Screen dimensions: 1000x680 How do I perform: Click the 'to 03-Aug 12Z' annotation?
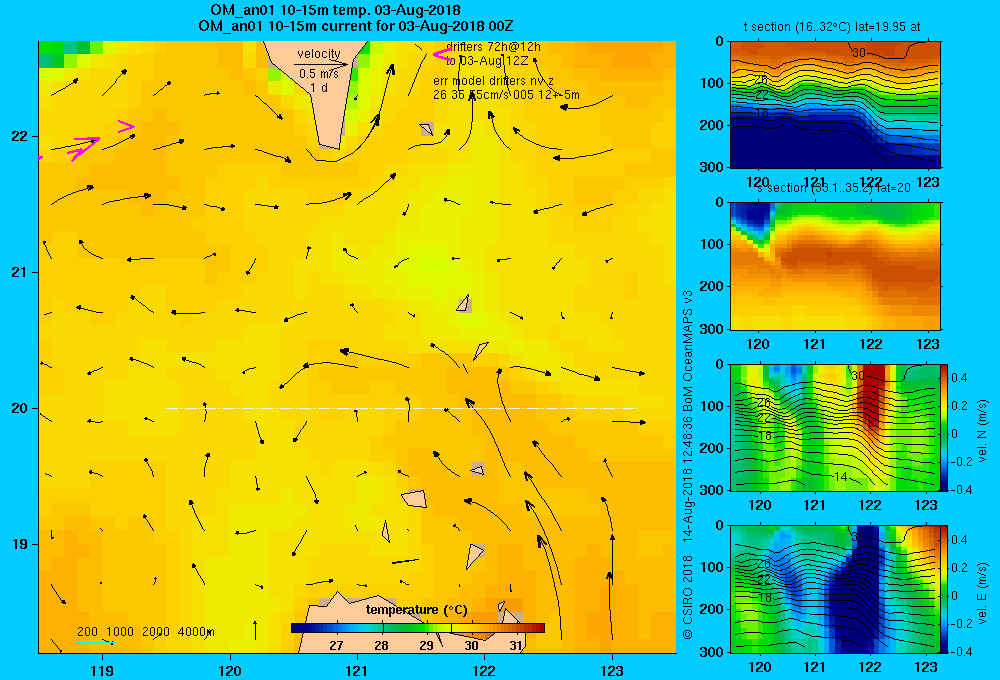tap(486, 61)
